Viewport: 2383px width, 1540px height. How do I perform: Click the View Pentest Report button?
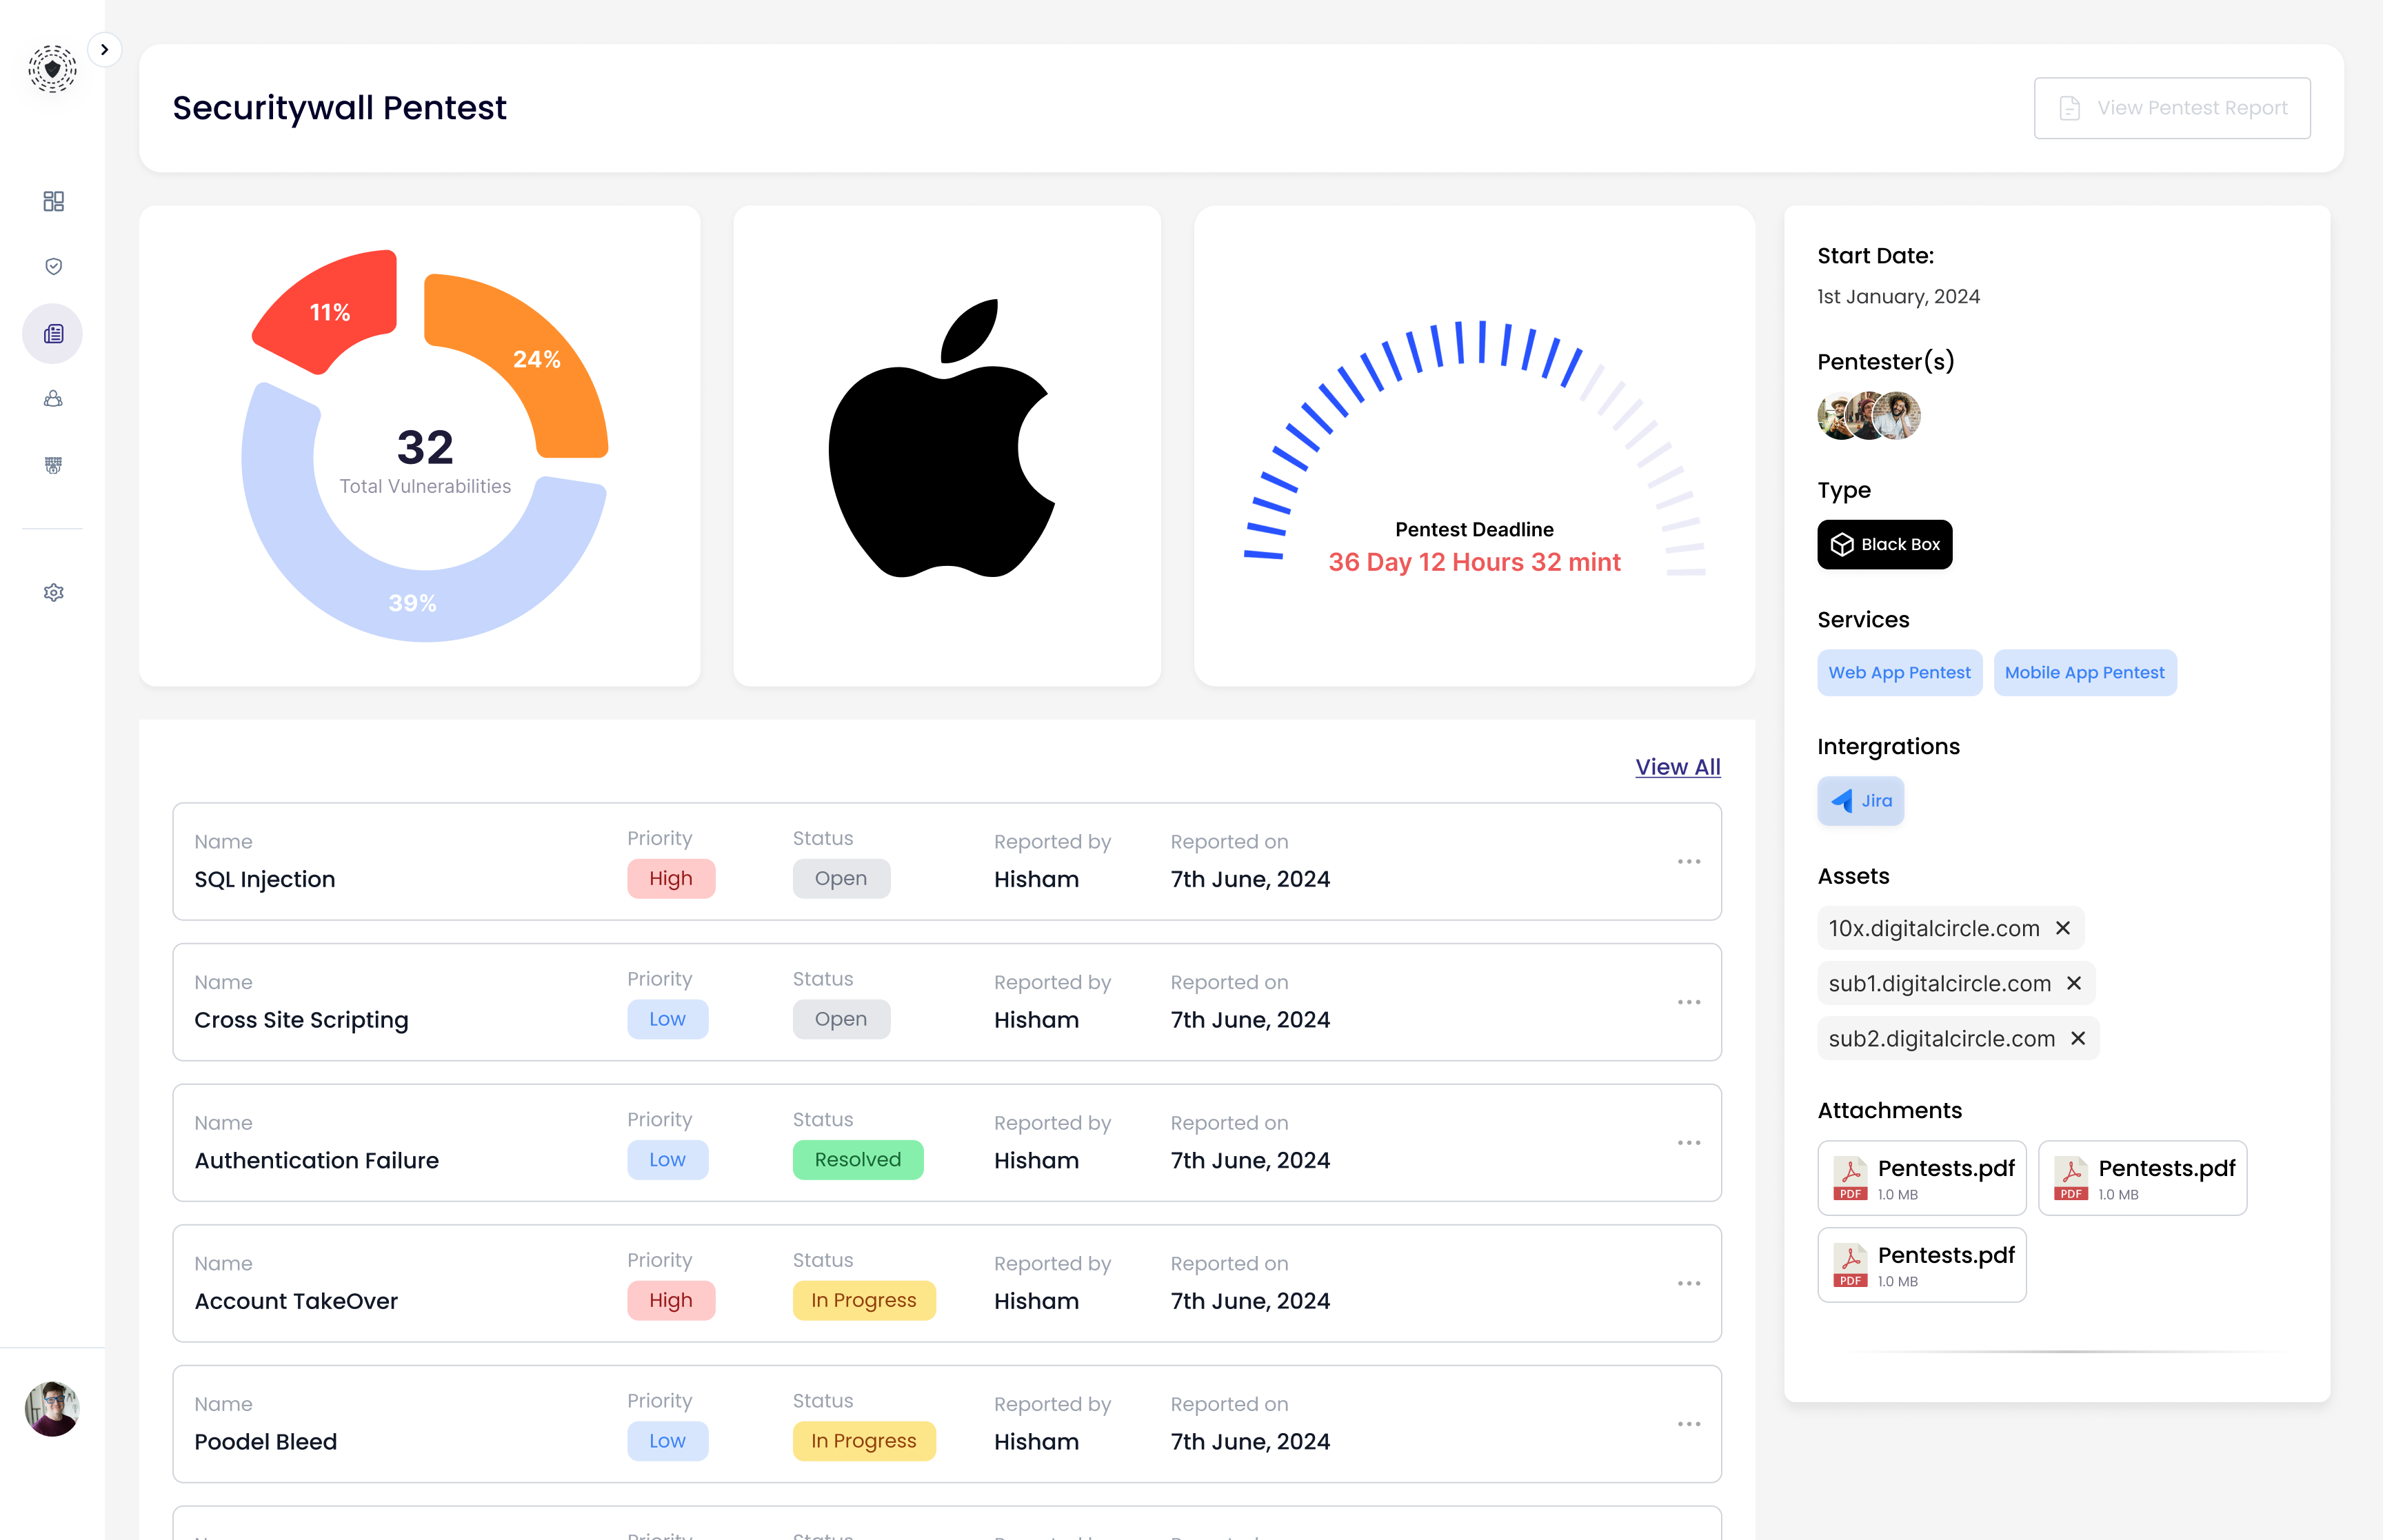2171,108
